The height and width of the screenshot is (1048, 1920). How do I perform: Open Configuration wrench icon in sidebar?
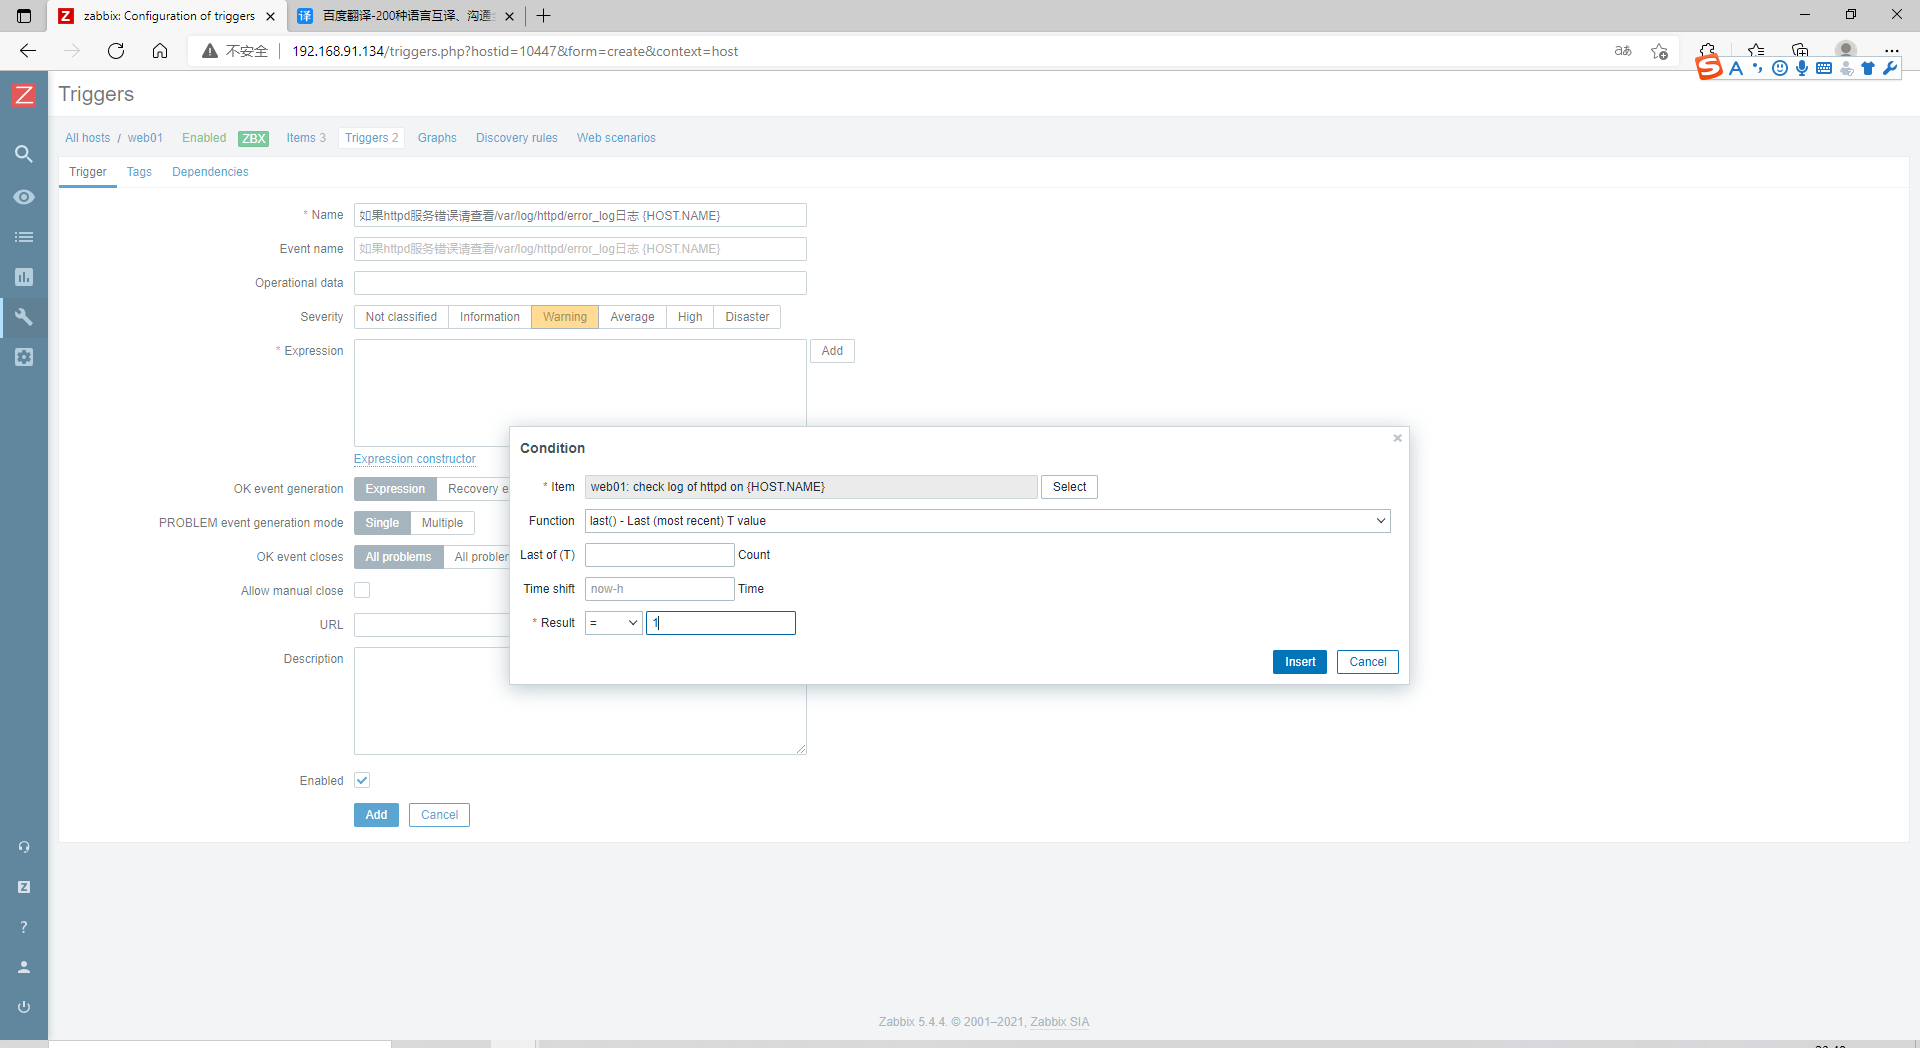tap(24, 317)
